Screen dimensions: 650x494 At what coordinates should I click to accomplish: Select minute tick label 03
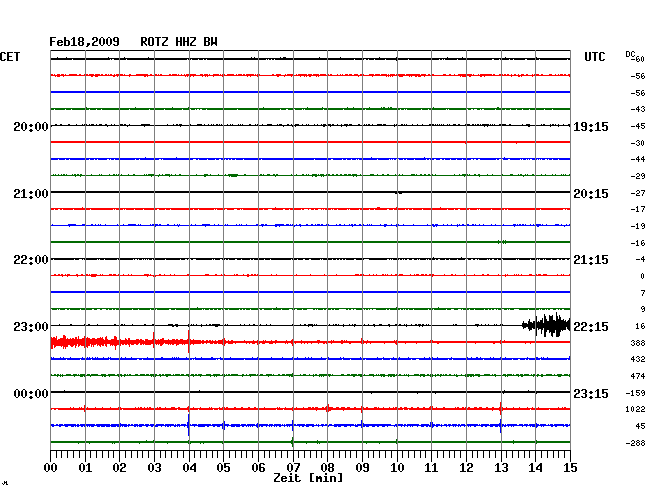coord(154,467)
